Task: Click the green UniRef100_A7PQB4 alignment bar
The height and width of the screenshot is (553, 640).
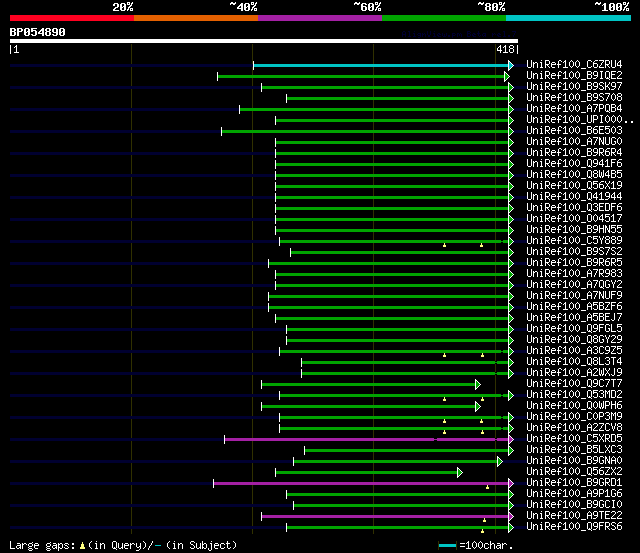Action: click(374, 109)
